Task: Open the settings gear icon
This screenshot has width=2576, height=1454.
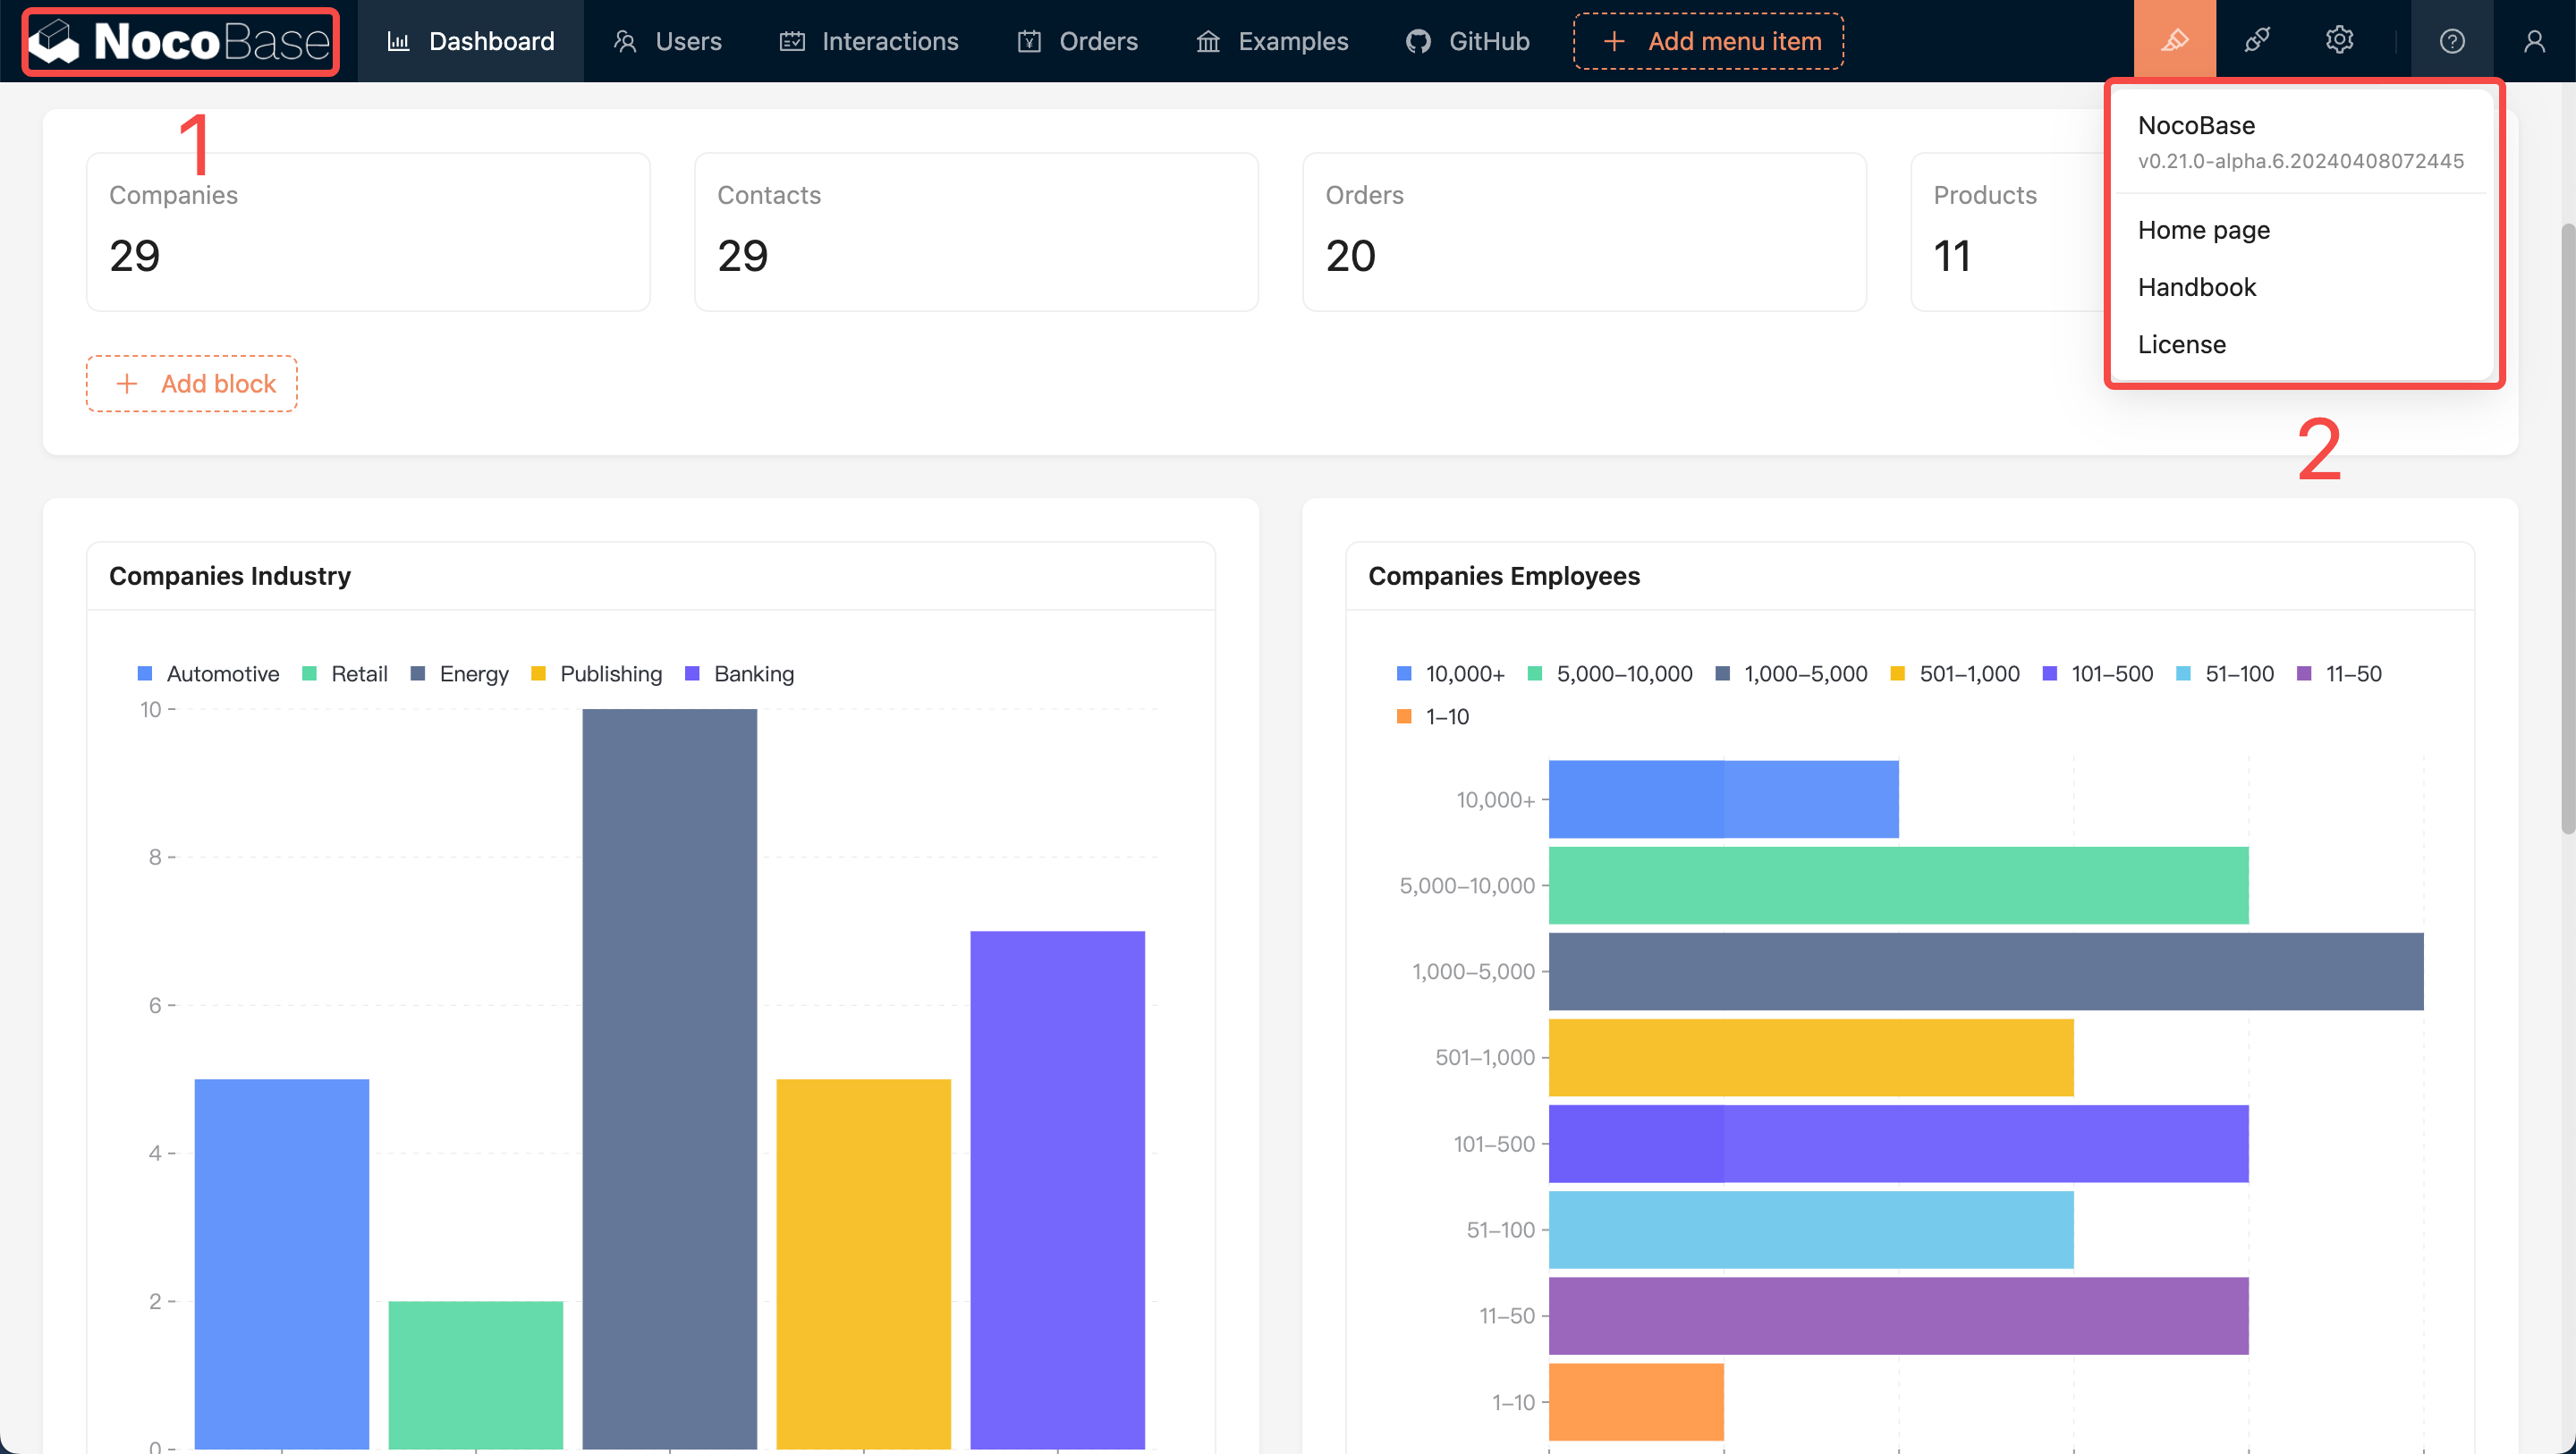Action: point(2339,41)
